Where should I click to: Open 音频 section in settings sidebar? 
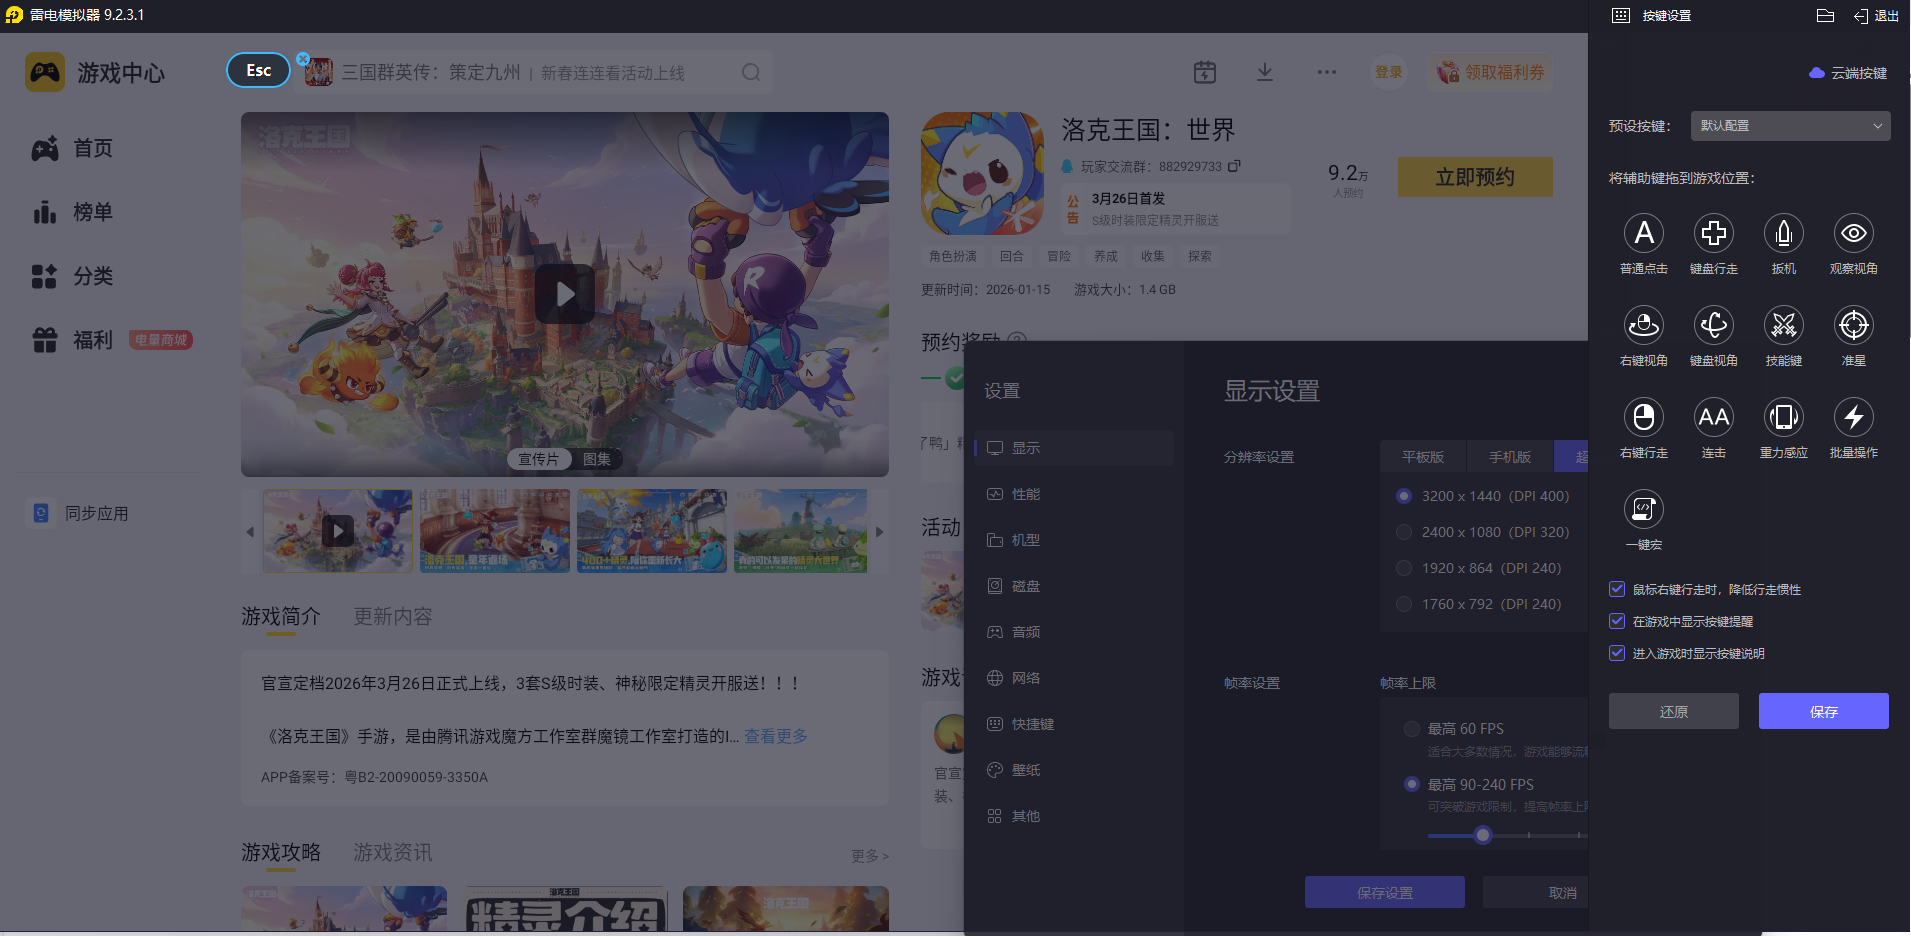(x=1075, y=632)
